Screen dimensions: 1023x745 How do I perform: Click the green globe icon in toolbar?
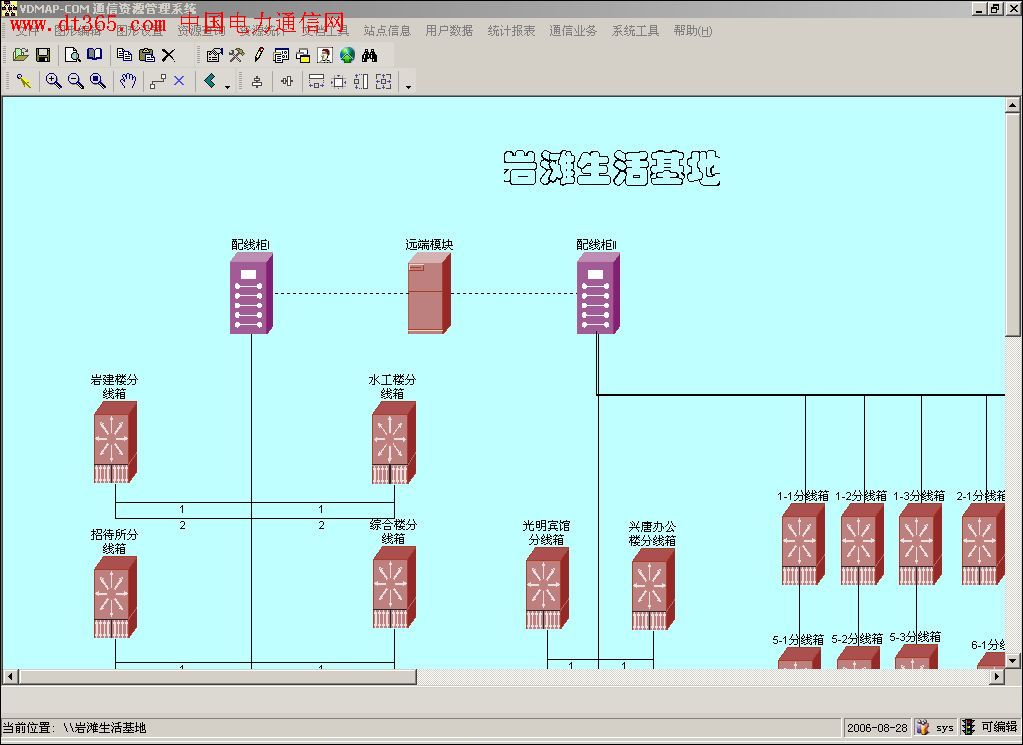point(347,55)
